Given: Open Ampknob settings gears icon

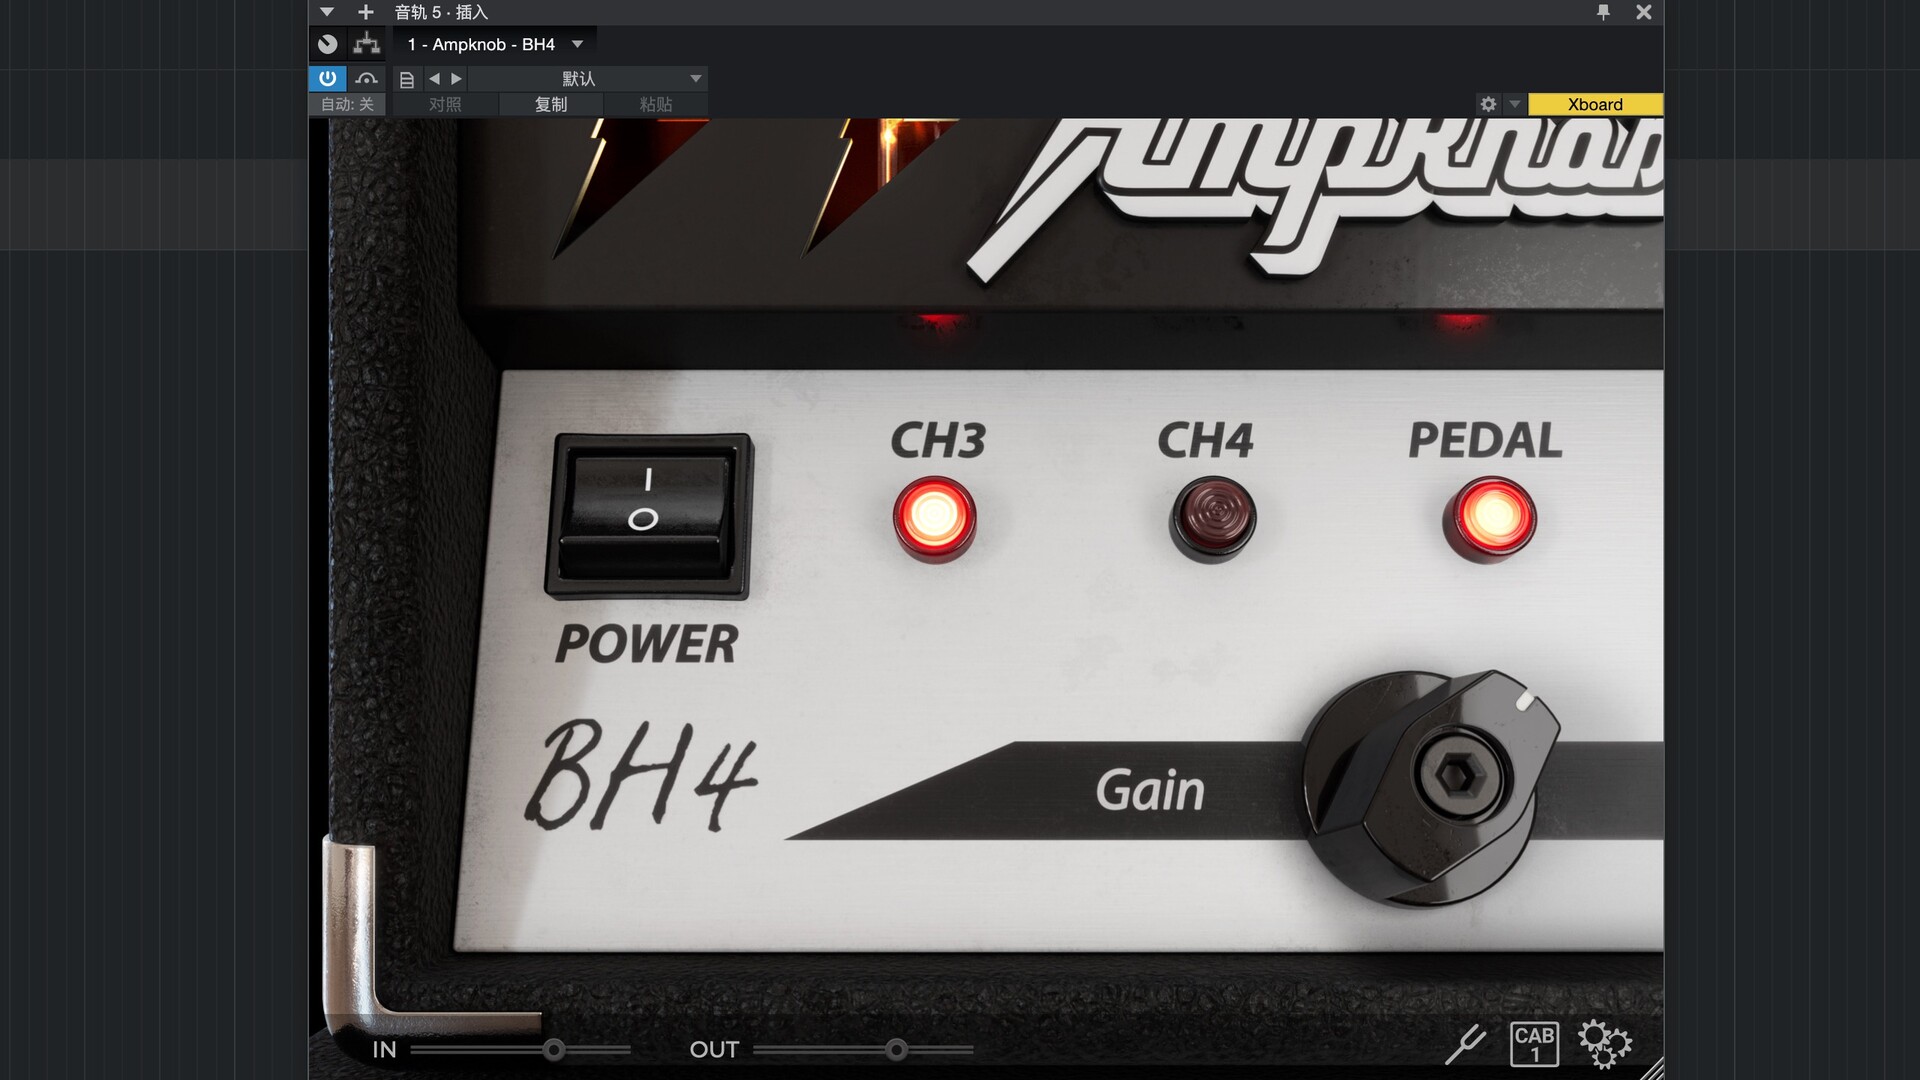Looking at the screenshot, I should 1605,1044.
